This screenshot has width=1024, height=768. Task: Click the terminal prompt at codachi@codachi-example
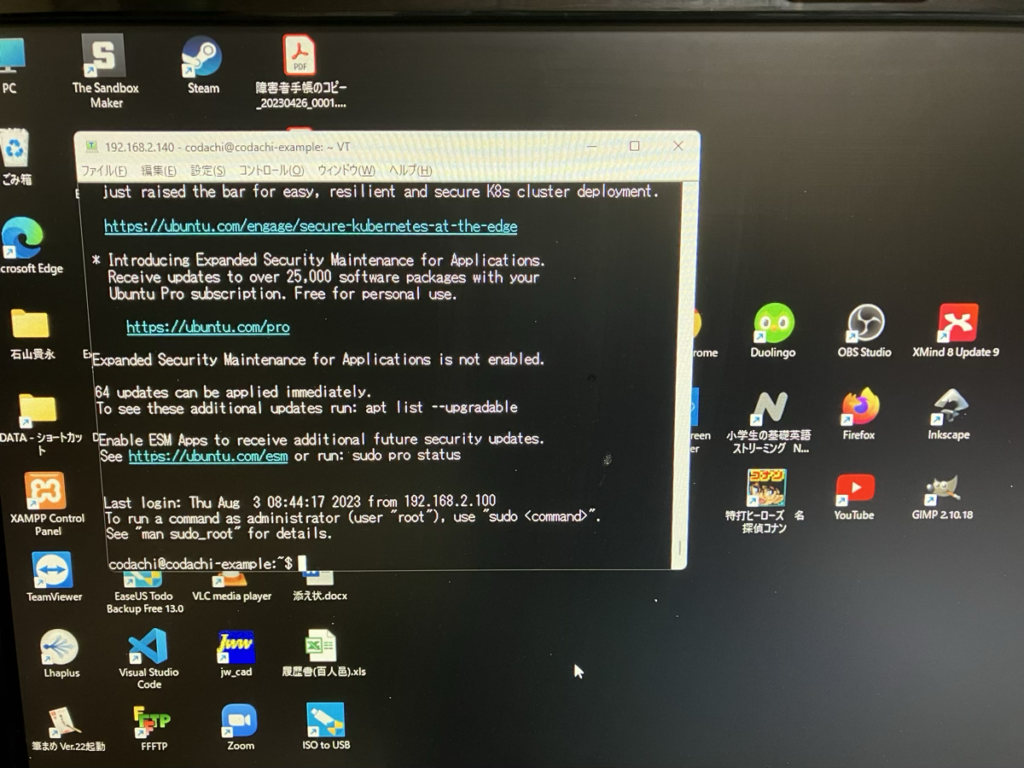click(x=200, y=564)
